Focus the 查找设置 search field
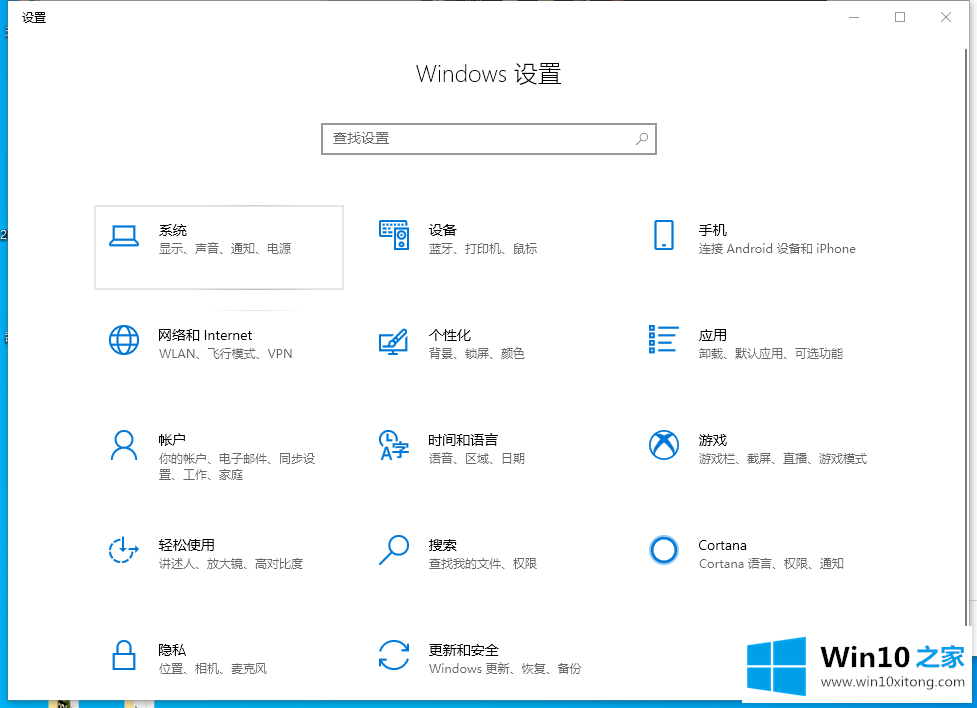977x708 pixels. 488,139
